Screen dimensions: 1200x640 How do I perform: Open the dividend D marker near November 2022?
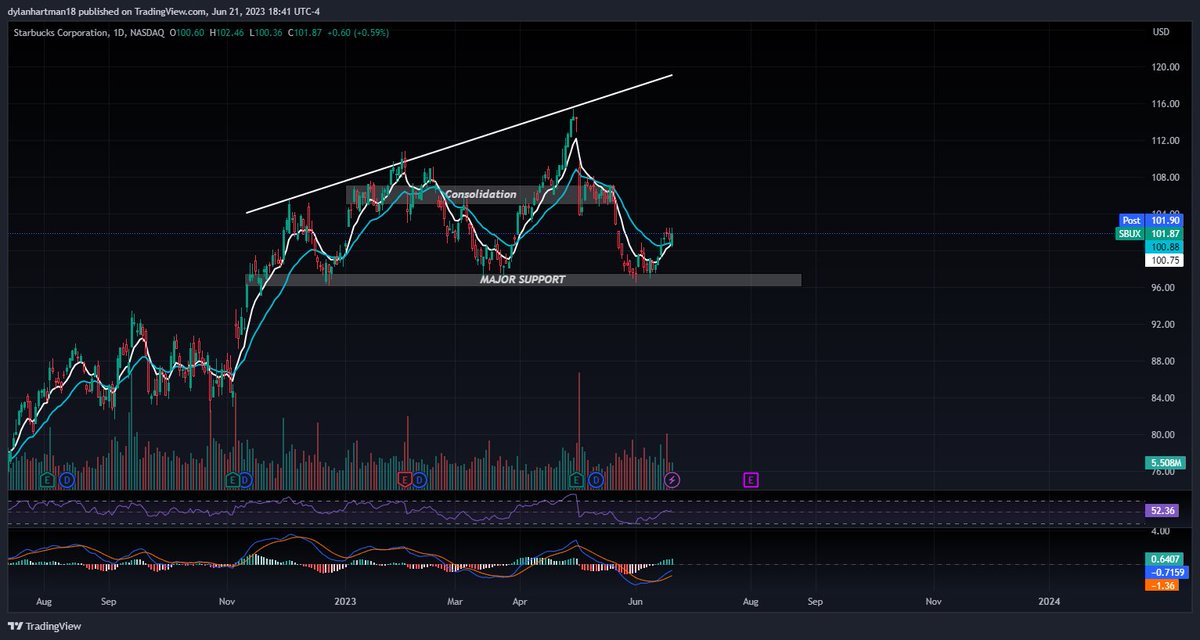[246, 480]
